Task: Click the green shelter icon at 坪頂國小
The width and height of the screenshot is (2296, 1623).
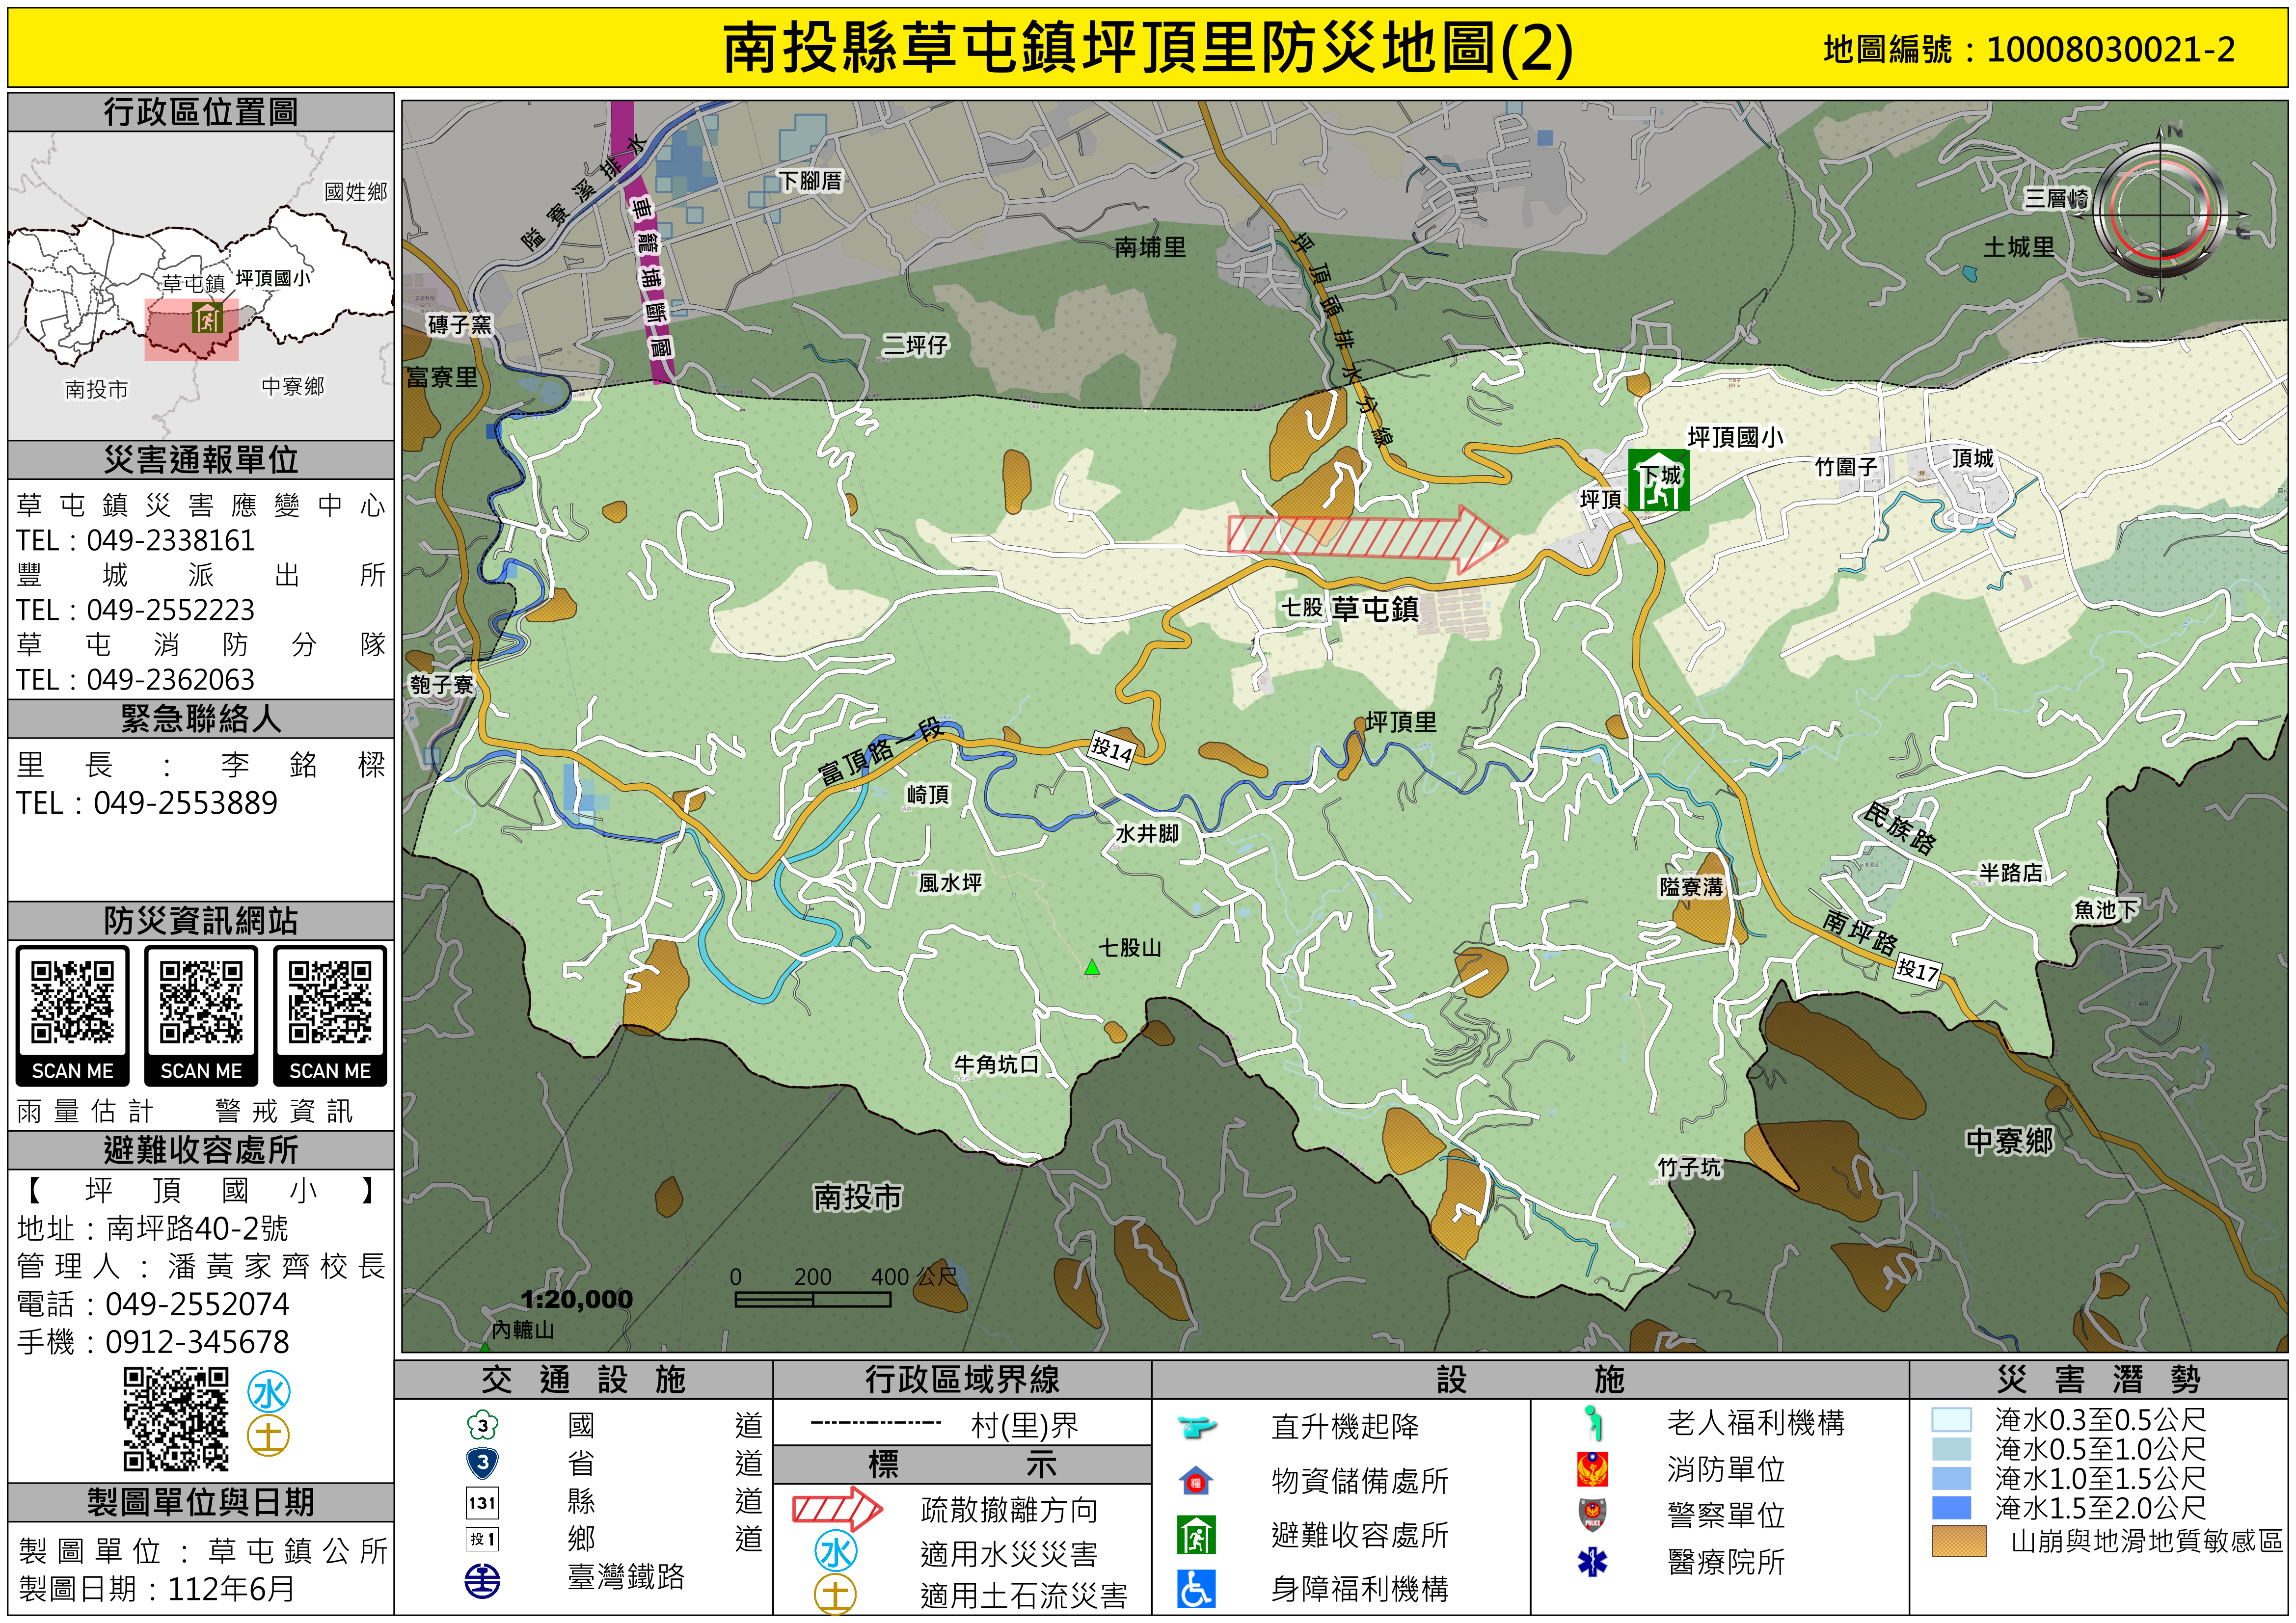Action: point(1658,480)
